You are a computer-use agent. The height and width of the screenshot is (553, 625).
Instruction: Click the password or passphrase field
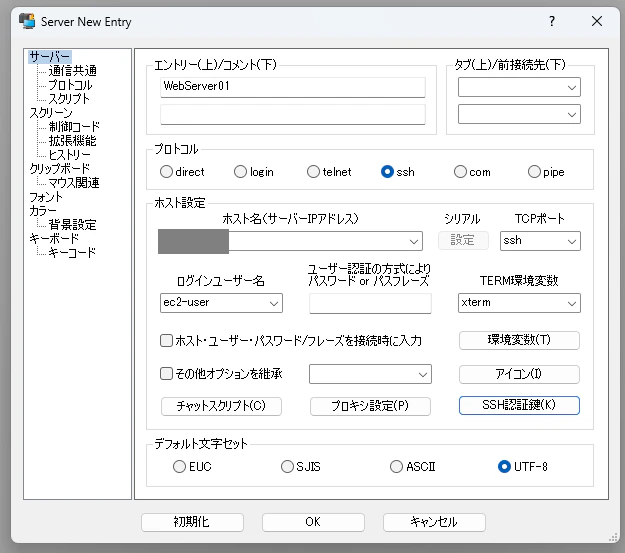[x=370, y=303]
